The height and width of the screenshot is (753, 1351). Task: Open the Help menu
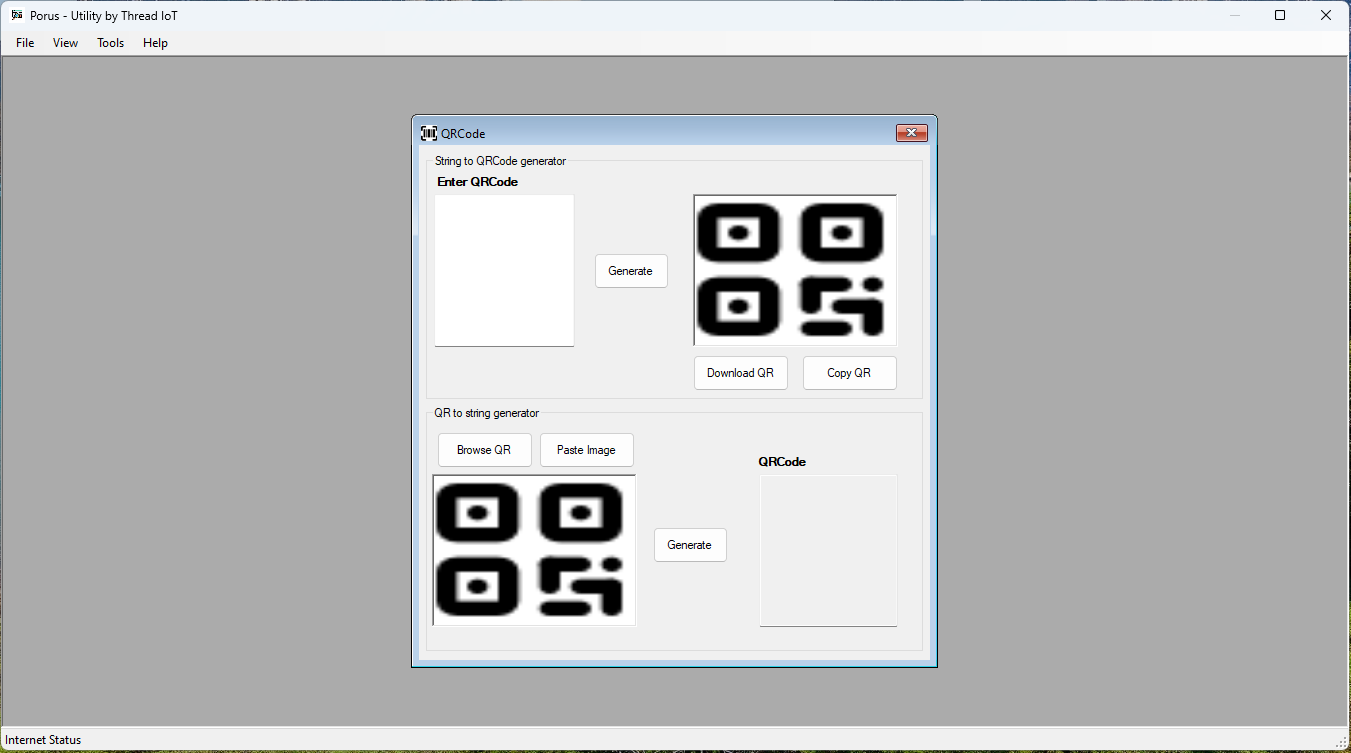click(x=155, y=42)
